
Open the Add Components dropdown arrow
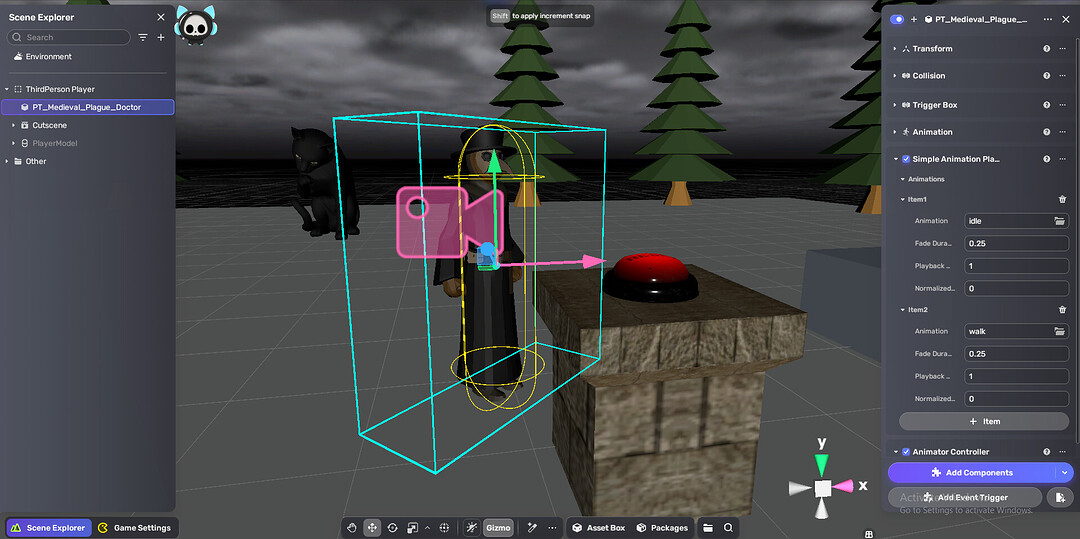(1065, 473)
